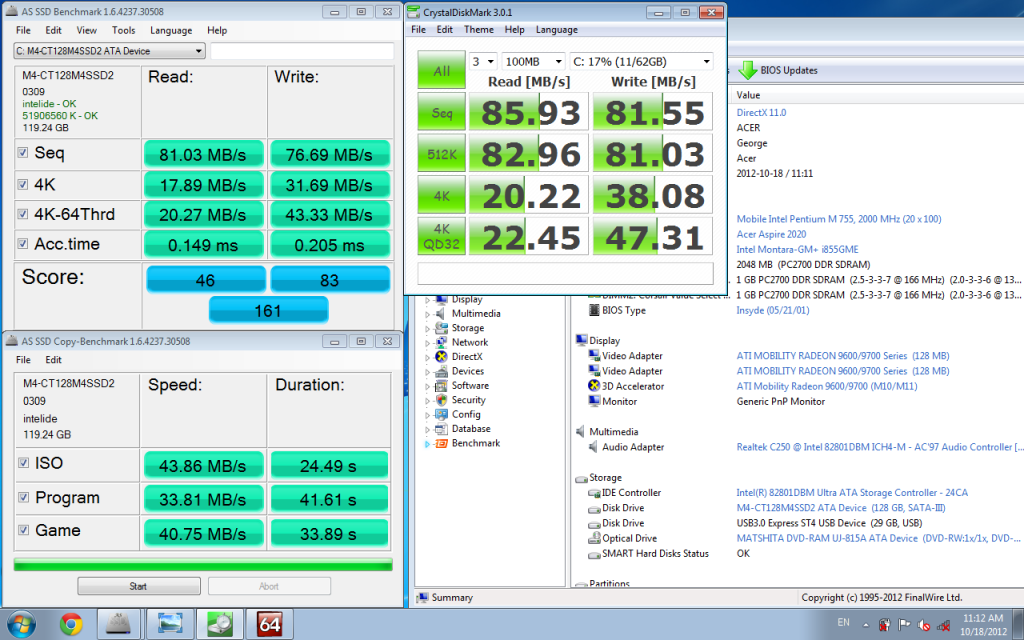1024x640 pixels.
Task: Uncheck the Seq test checkbox
Action: [23, 153]
